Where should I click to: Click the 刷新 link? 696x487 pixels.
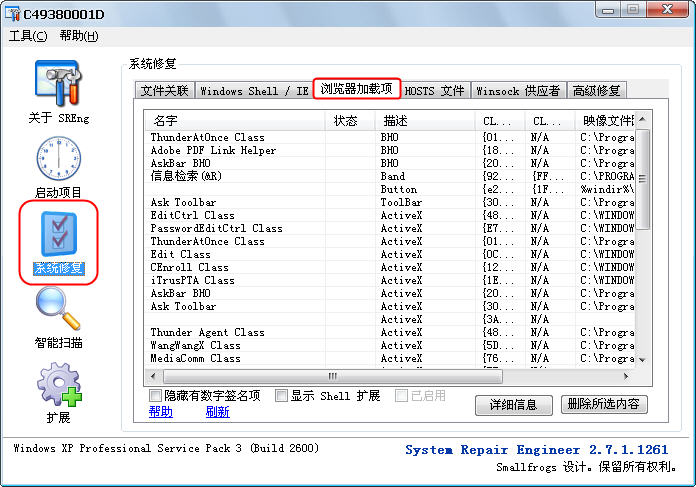pyautogui.click(x=218, y=412)
